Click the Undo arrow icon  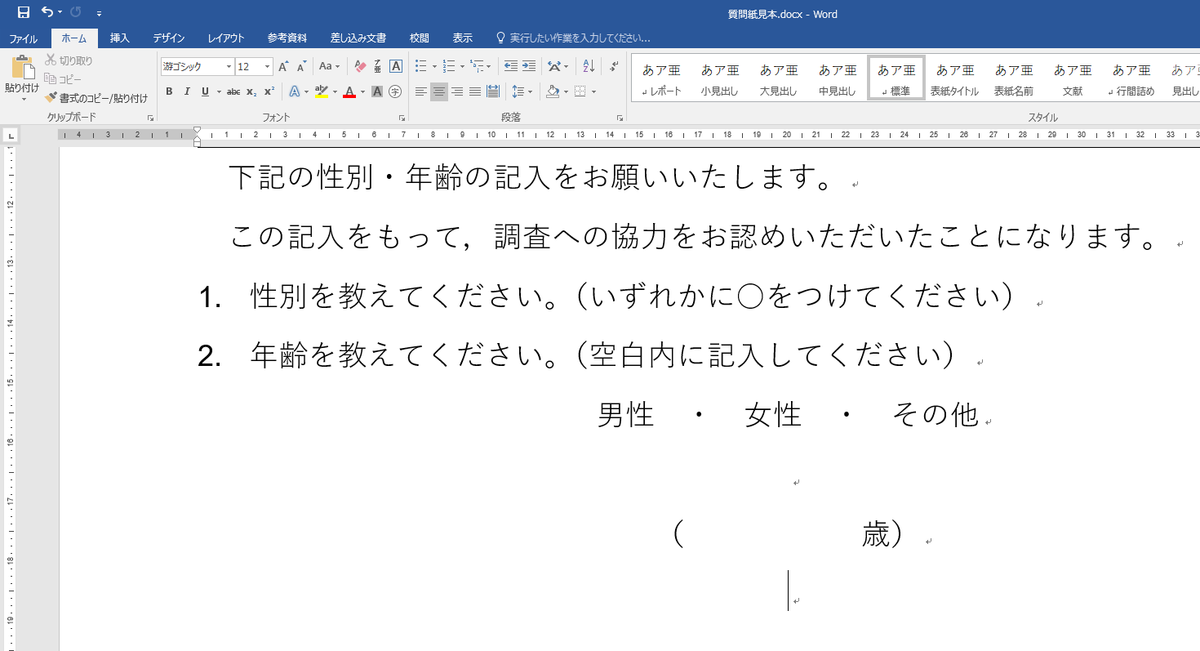49,12
